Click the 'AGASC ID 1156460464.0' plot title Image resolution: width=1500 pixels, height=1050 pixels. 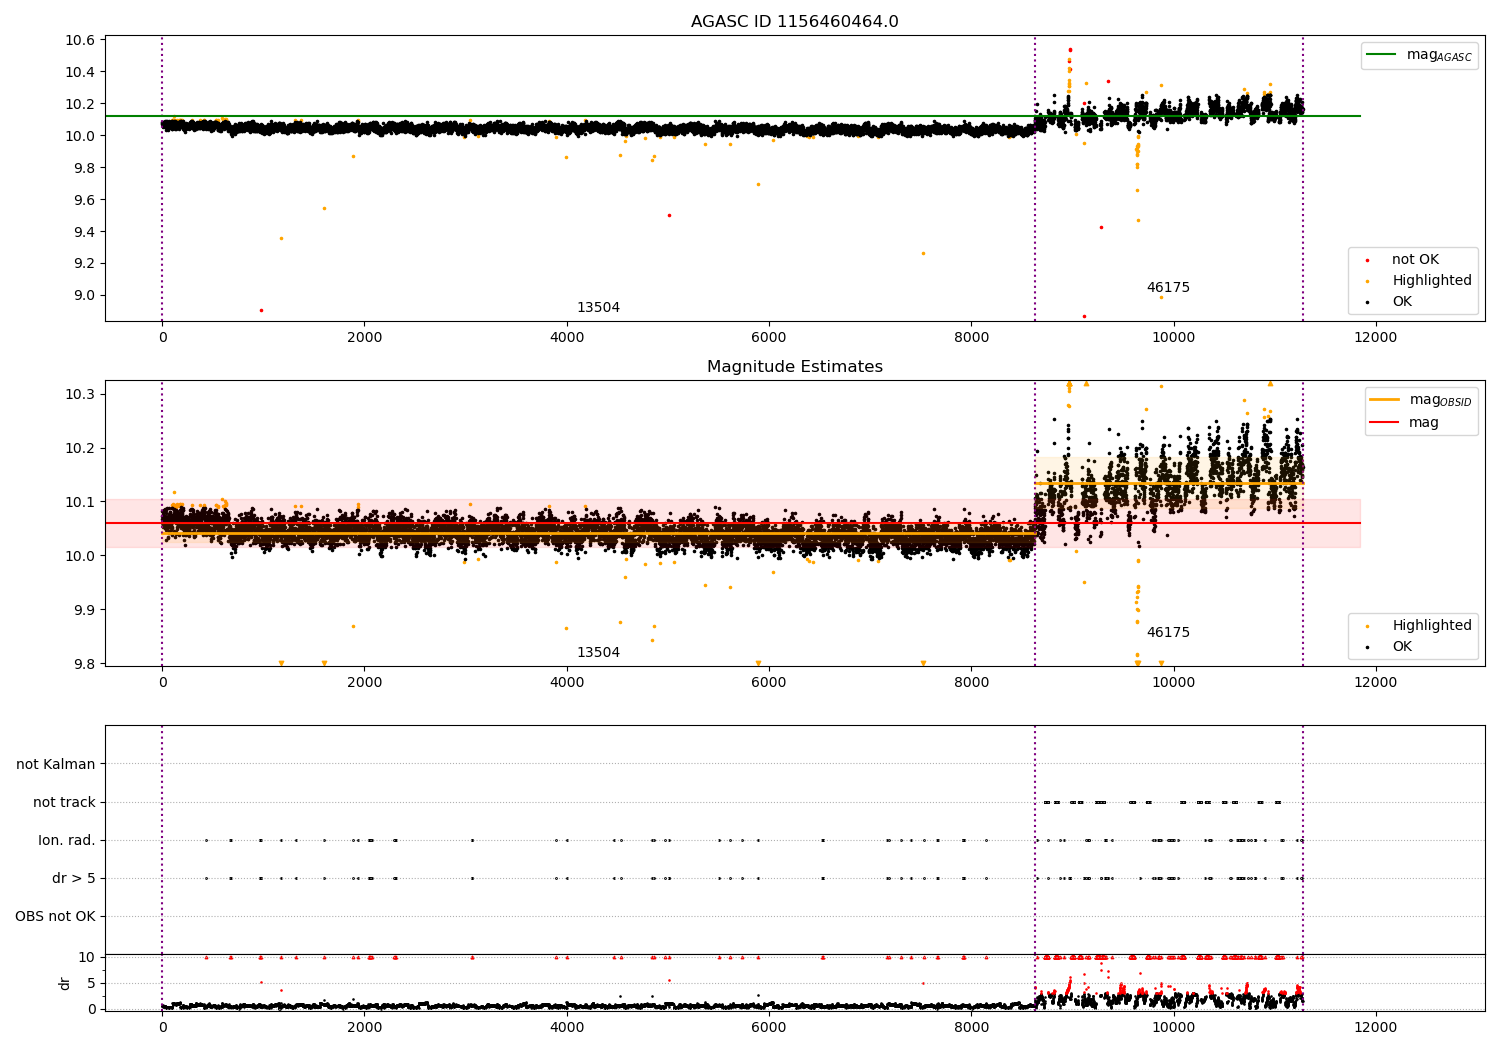coord(794,22)
